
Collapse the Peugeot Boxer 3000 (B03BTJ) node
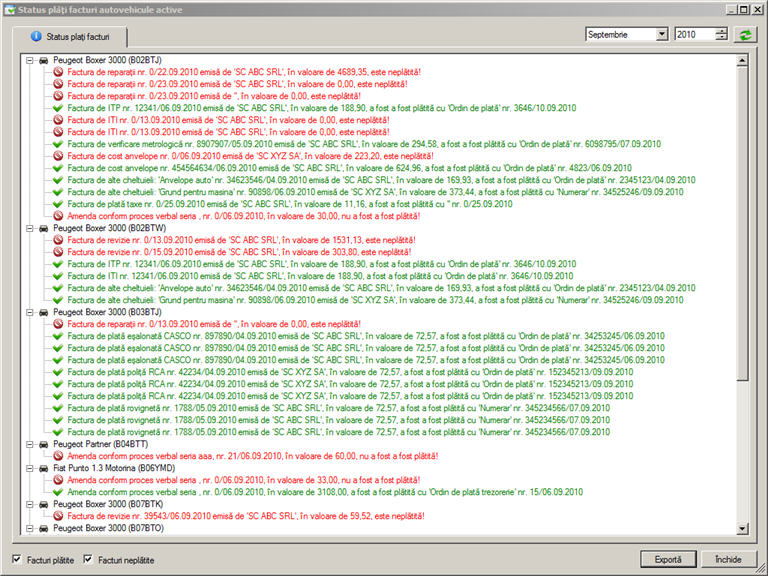tap(30, 312)
